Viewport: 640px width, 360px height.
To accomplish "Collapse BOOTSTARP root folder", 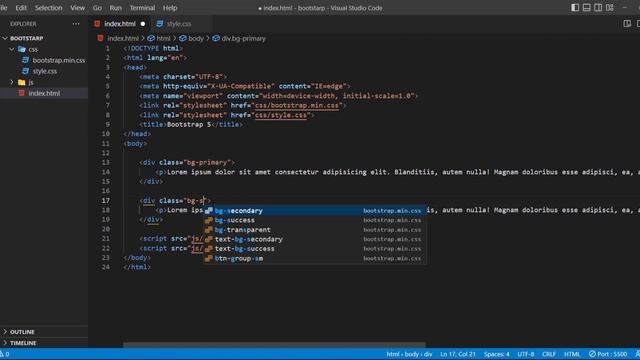I will pyautogui.click(x=5, y=38).
